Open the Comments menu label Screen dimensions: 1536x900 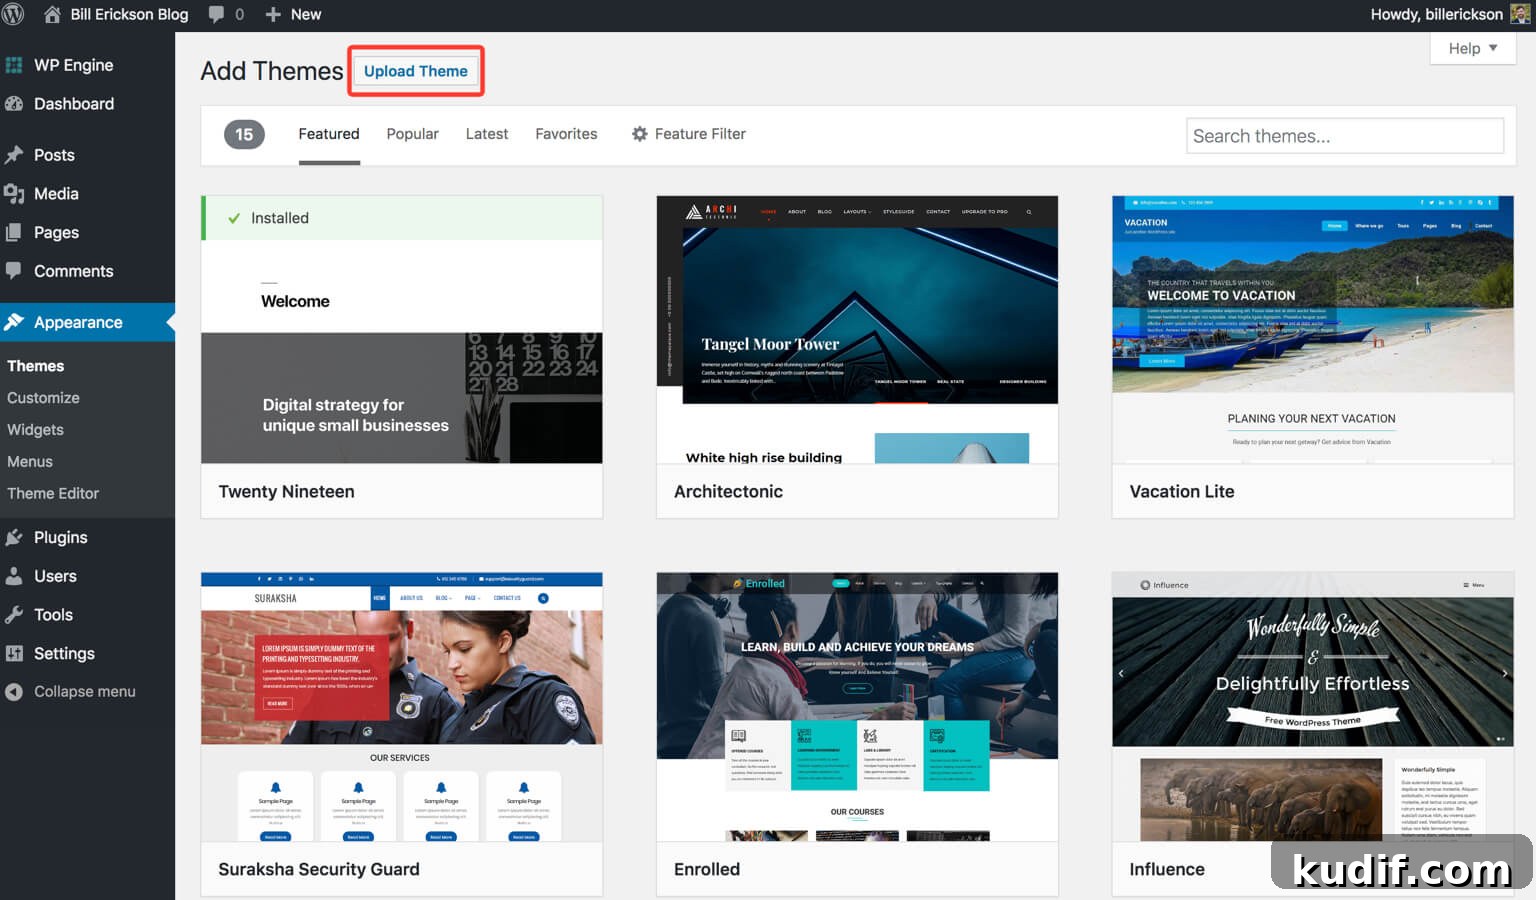pos(74,271)
